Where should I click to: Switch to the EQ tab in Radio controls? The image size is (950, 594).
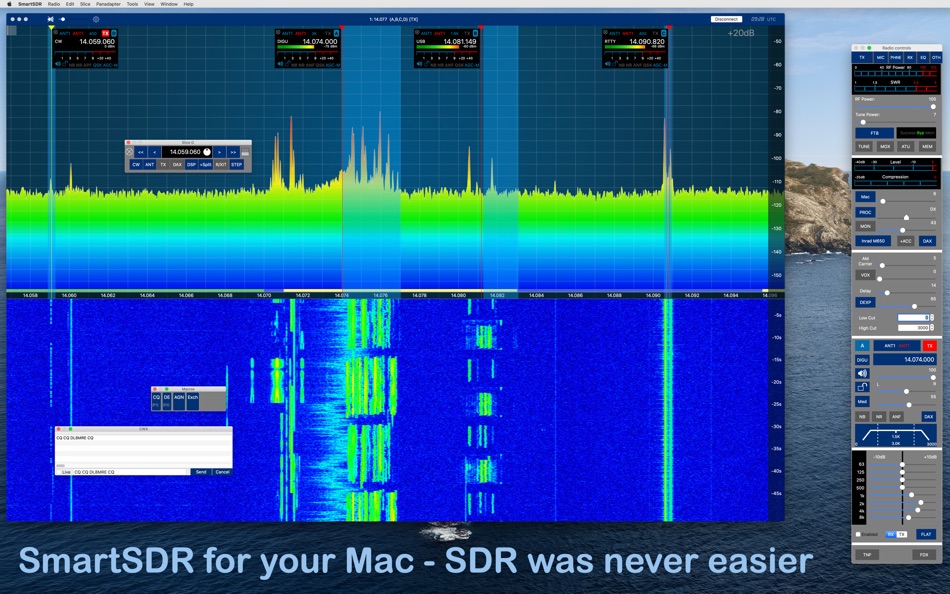[x=923, y=58]
